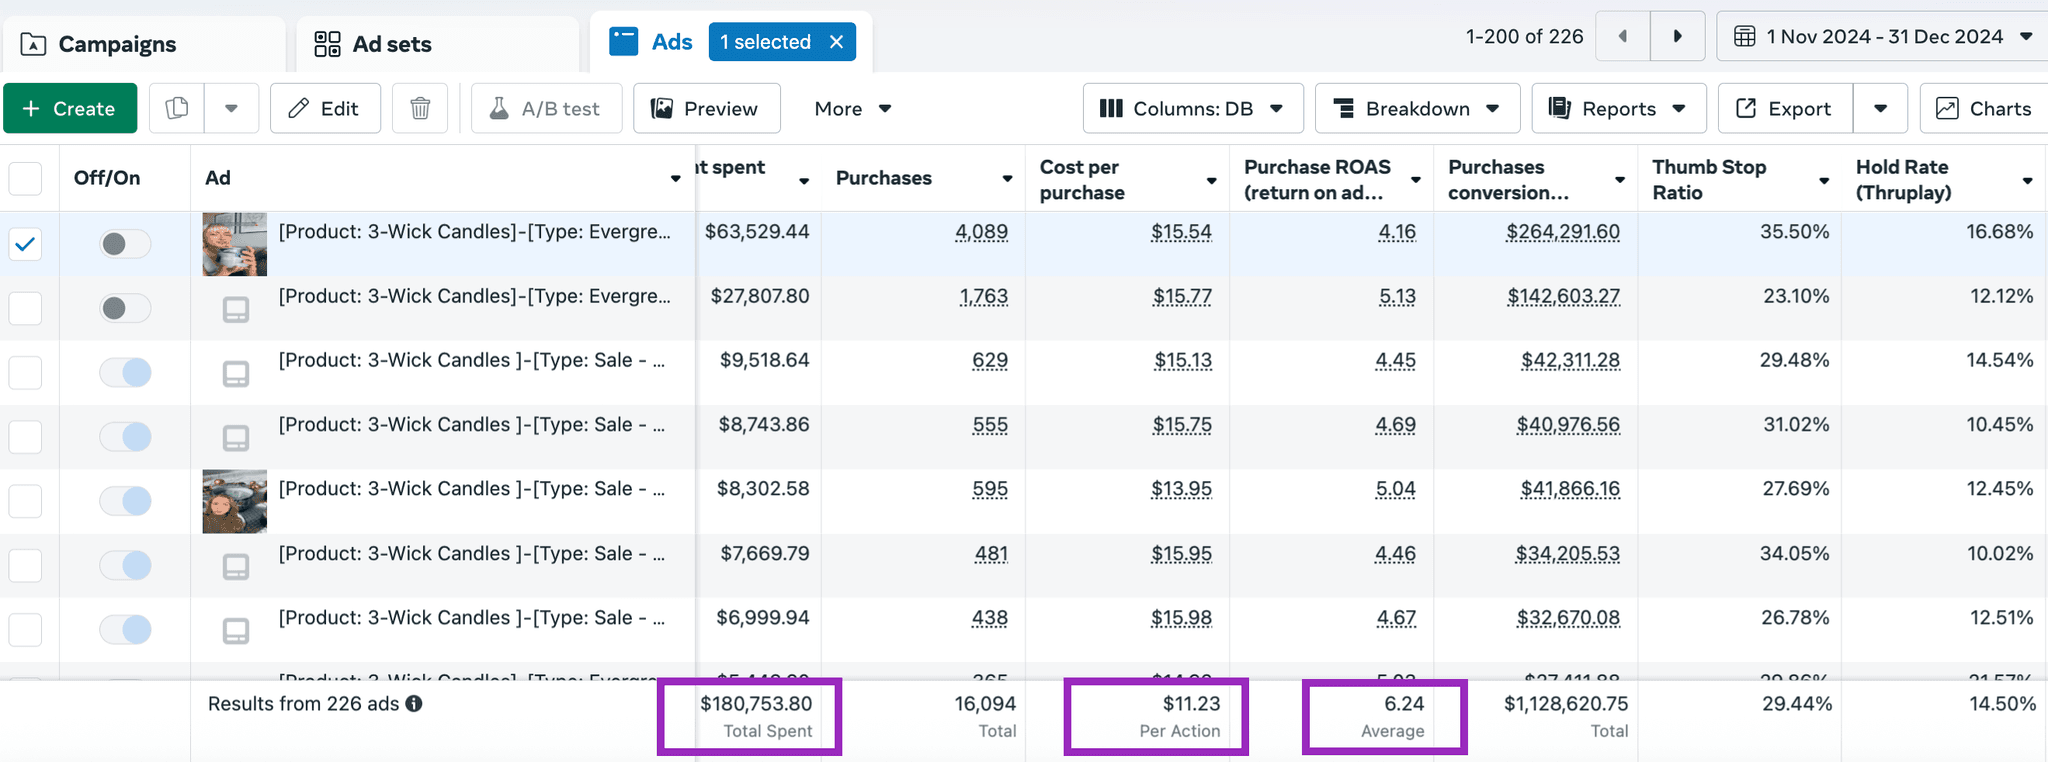The image size is (2048, 762).
Task: Switch to the Campaigns tab
Action: (143, 44)
